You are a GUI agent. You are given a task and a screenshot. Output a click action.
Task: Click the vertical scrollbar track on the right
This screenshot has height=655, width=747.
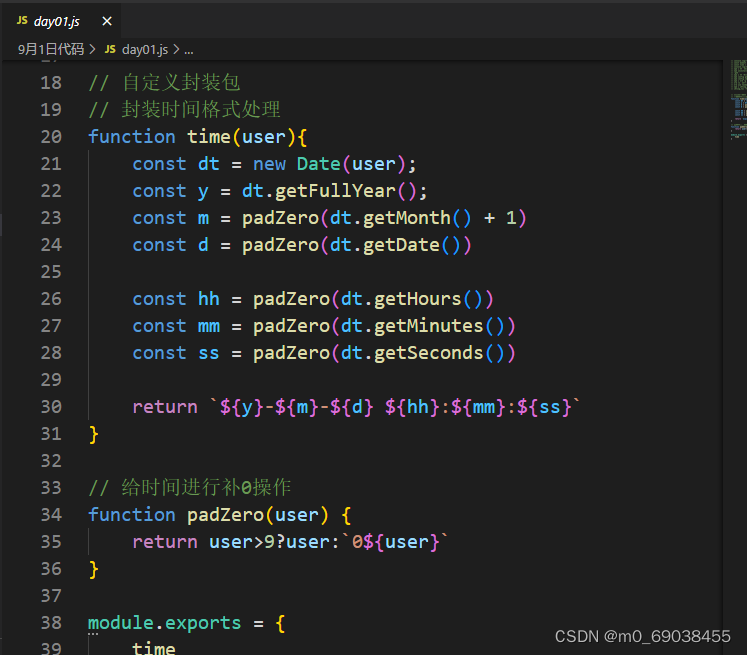(741, 400)
